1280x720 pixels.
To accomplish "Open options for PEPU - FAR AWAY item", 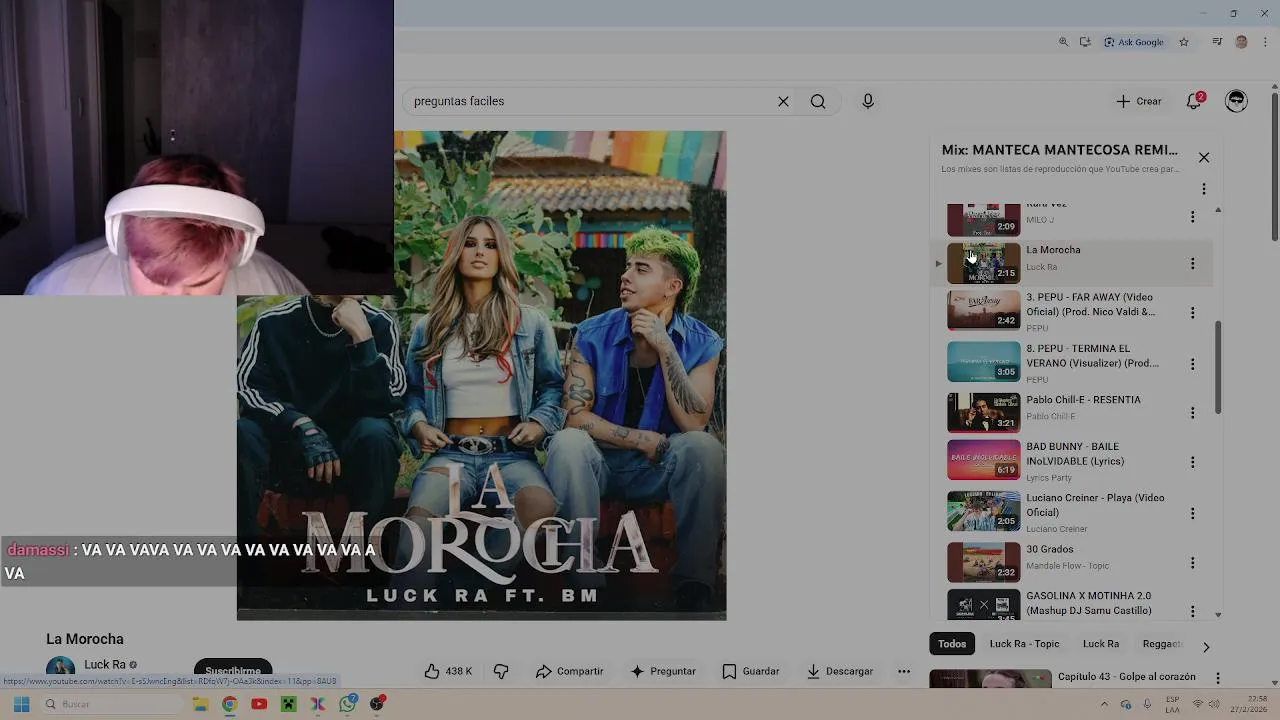I will point(1192,313).
